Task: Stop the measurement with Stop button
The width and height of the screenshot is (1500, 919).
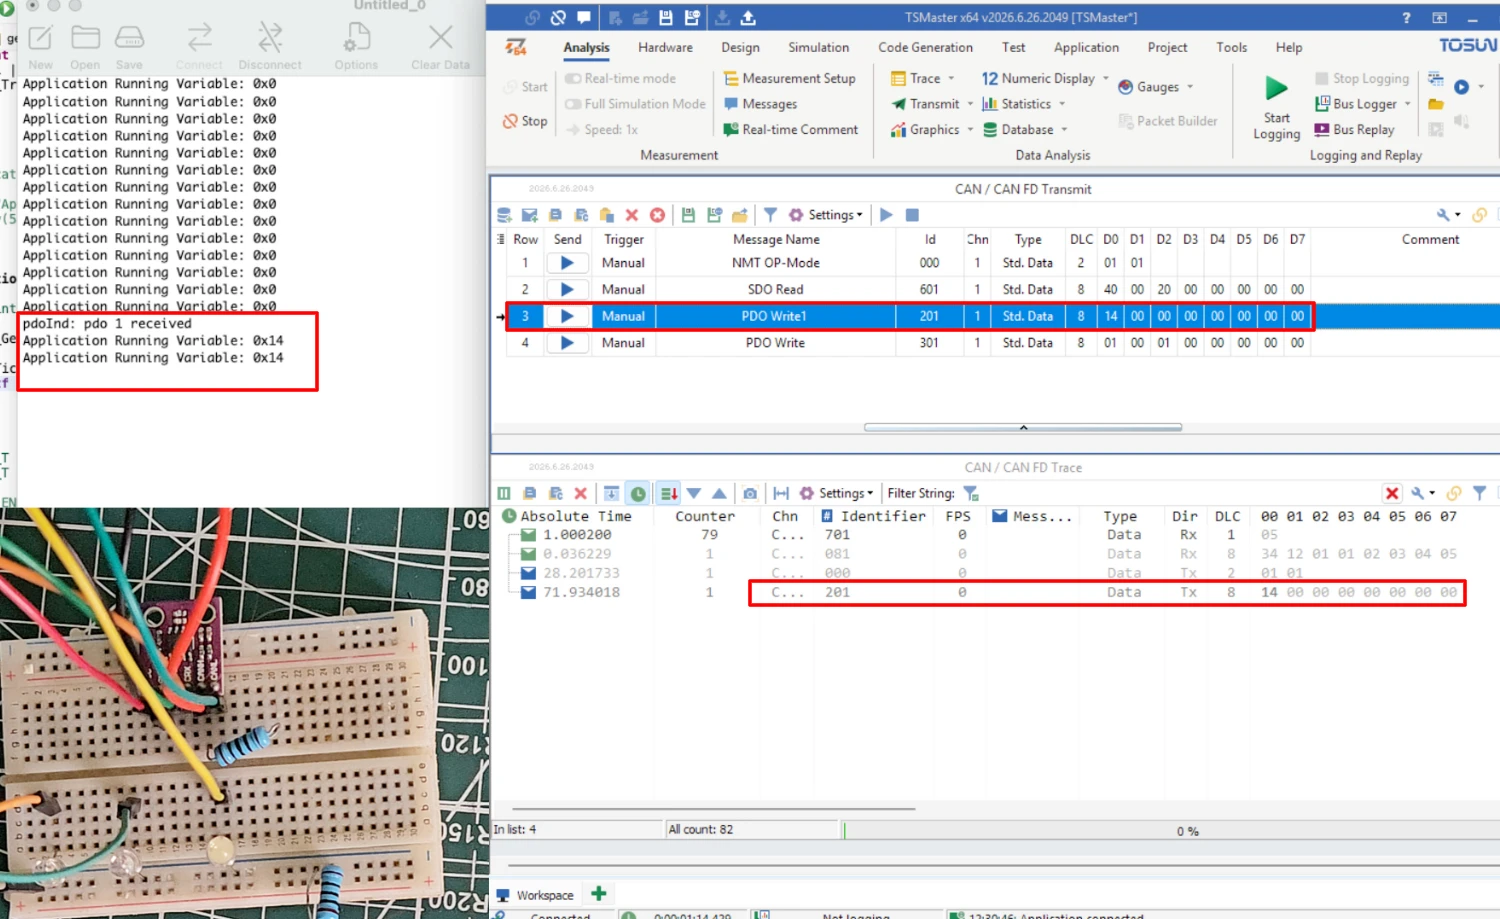Action: (x=525, y=121)
